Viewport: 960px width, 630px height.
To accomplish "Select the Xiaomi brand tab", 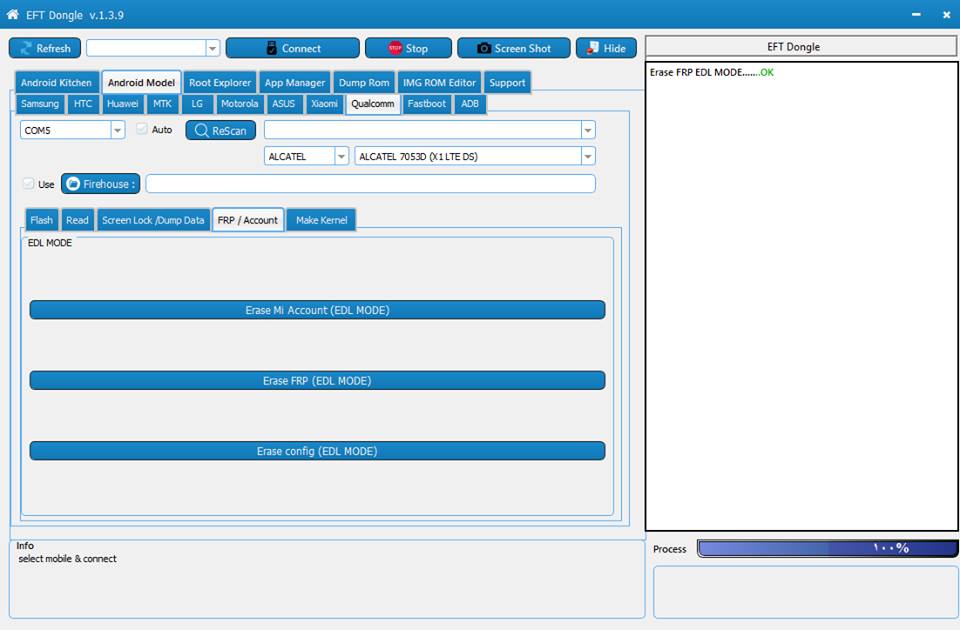I will pos(324,103).
